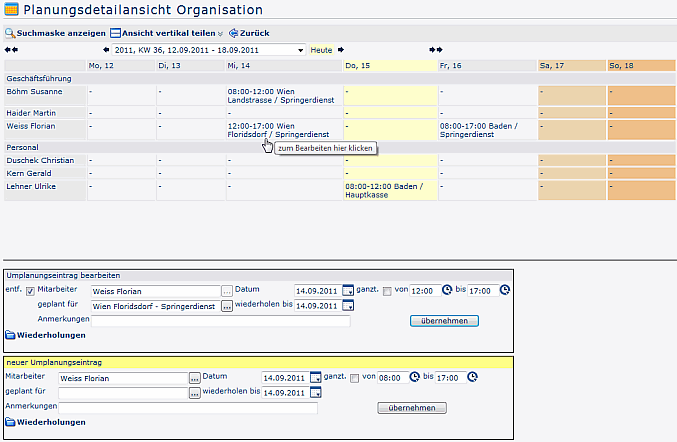Open Datum calendar picker in edit form
The height and width of the screenshot is (442, 677).
(348, 291)
